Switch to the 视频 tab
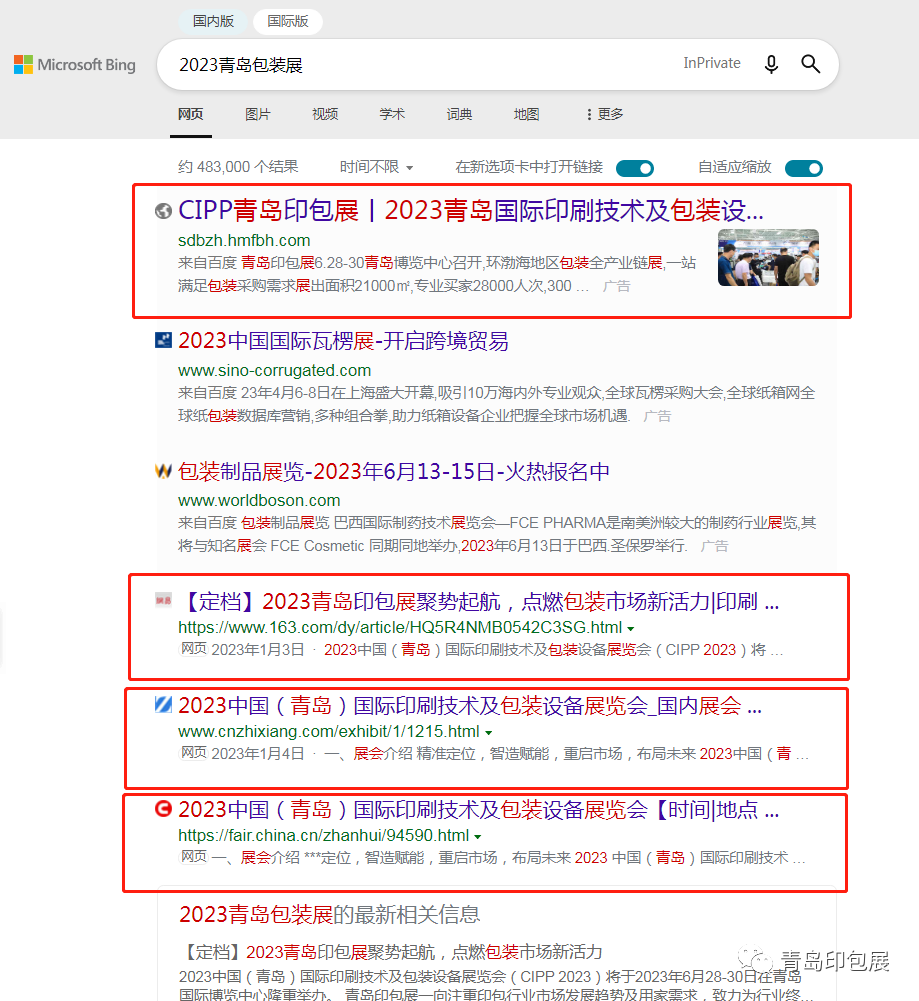Screen dimensions: 919x1001 pos(325,114)
